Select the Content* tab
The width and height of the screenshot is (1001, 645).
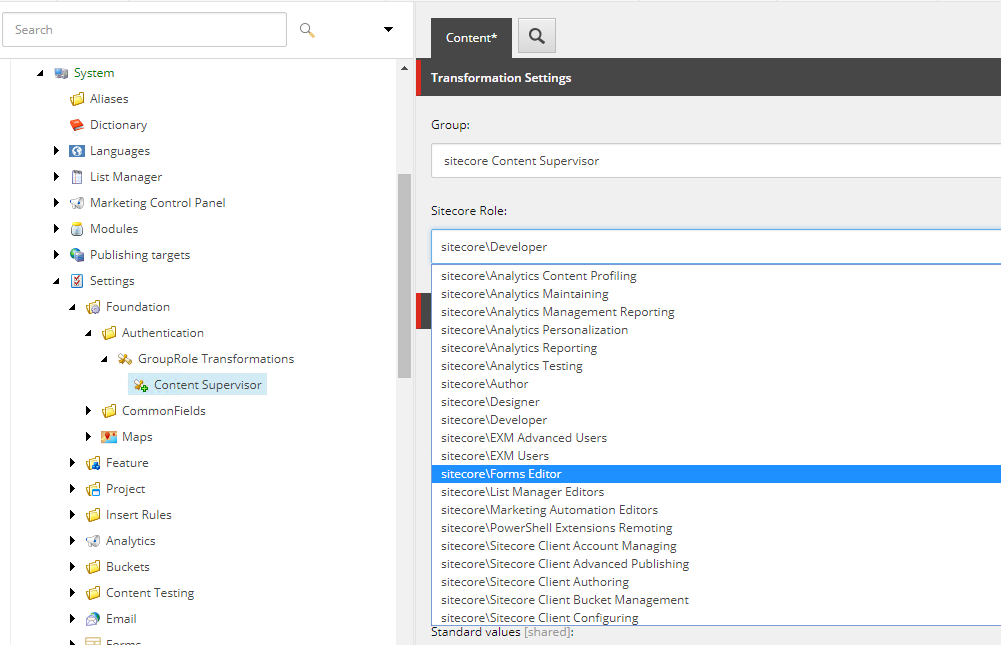pos(471,38)
